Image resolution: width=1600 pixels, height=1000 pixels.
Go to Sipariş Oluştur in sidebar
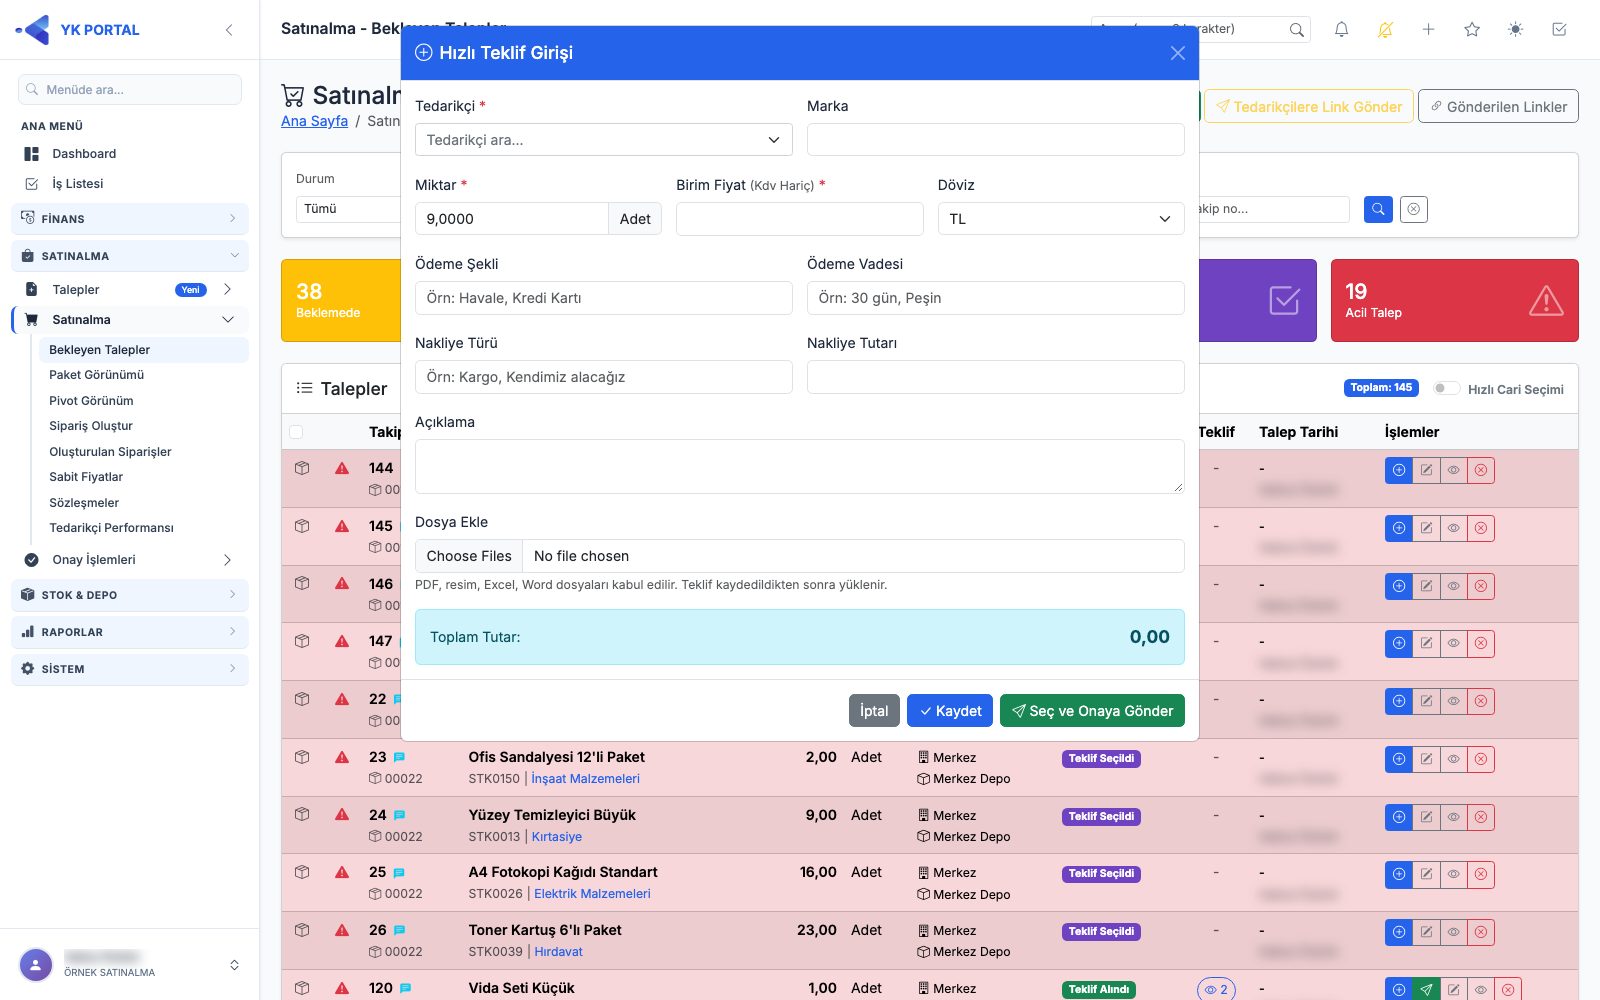coord(91,426)
